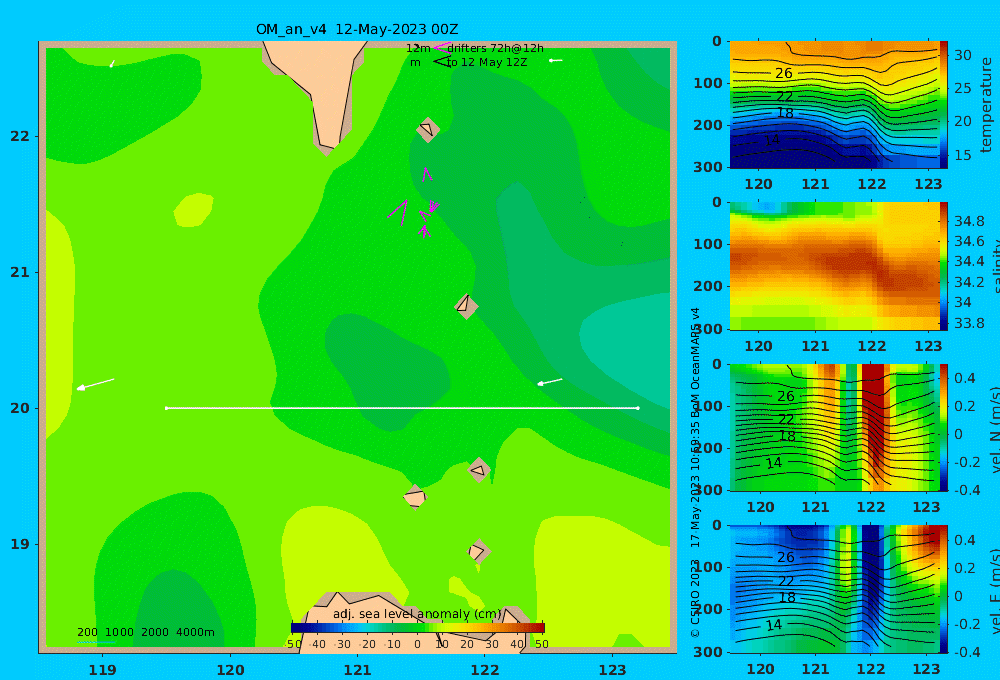
Task: Click the largest magenta drifter track on the map
Action: click(399, 212)
